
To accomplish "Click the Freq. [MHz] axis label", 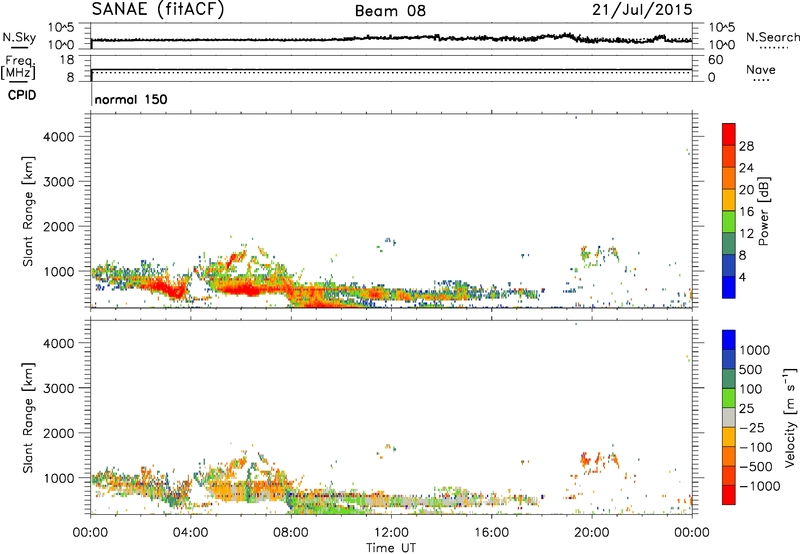I will (19, 67).
